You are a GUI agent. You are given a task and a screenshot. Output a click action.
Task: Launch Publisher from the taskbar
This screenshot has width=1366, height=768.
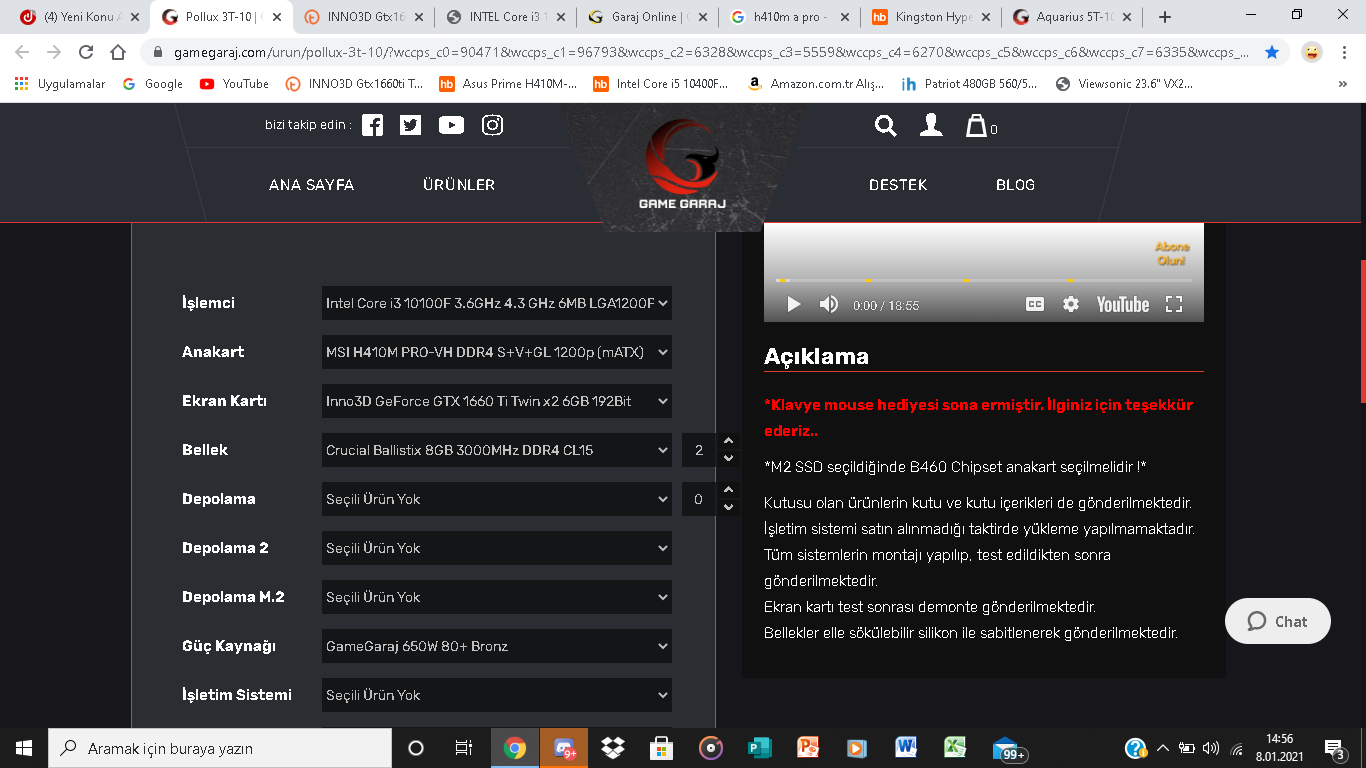coord(759,748)
